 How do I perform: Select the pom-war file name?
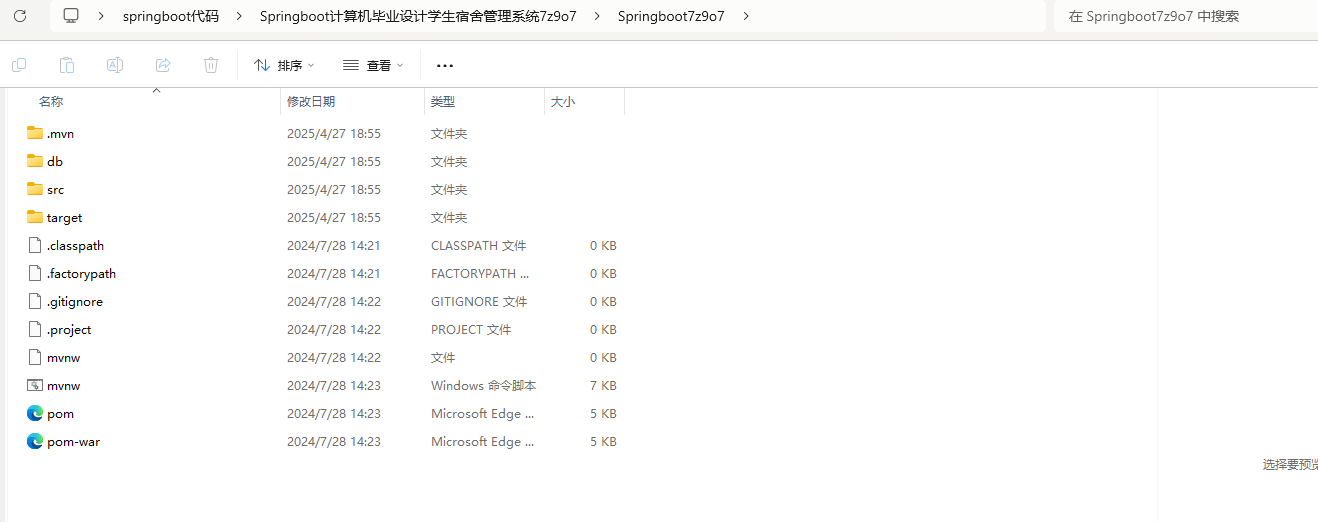73,441
